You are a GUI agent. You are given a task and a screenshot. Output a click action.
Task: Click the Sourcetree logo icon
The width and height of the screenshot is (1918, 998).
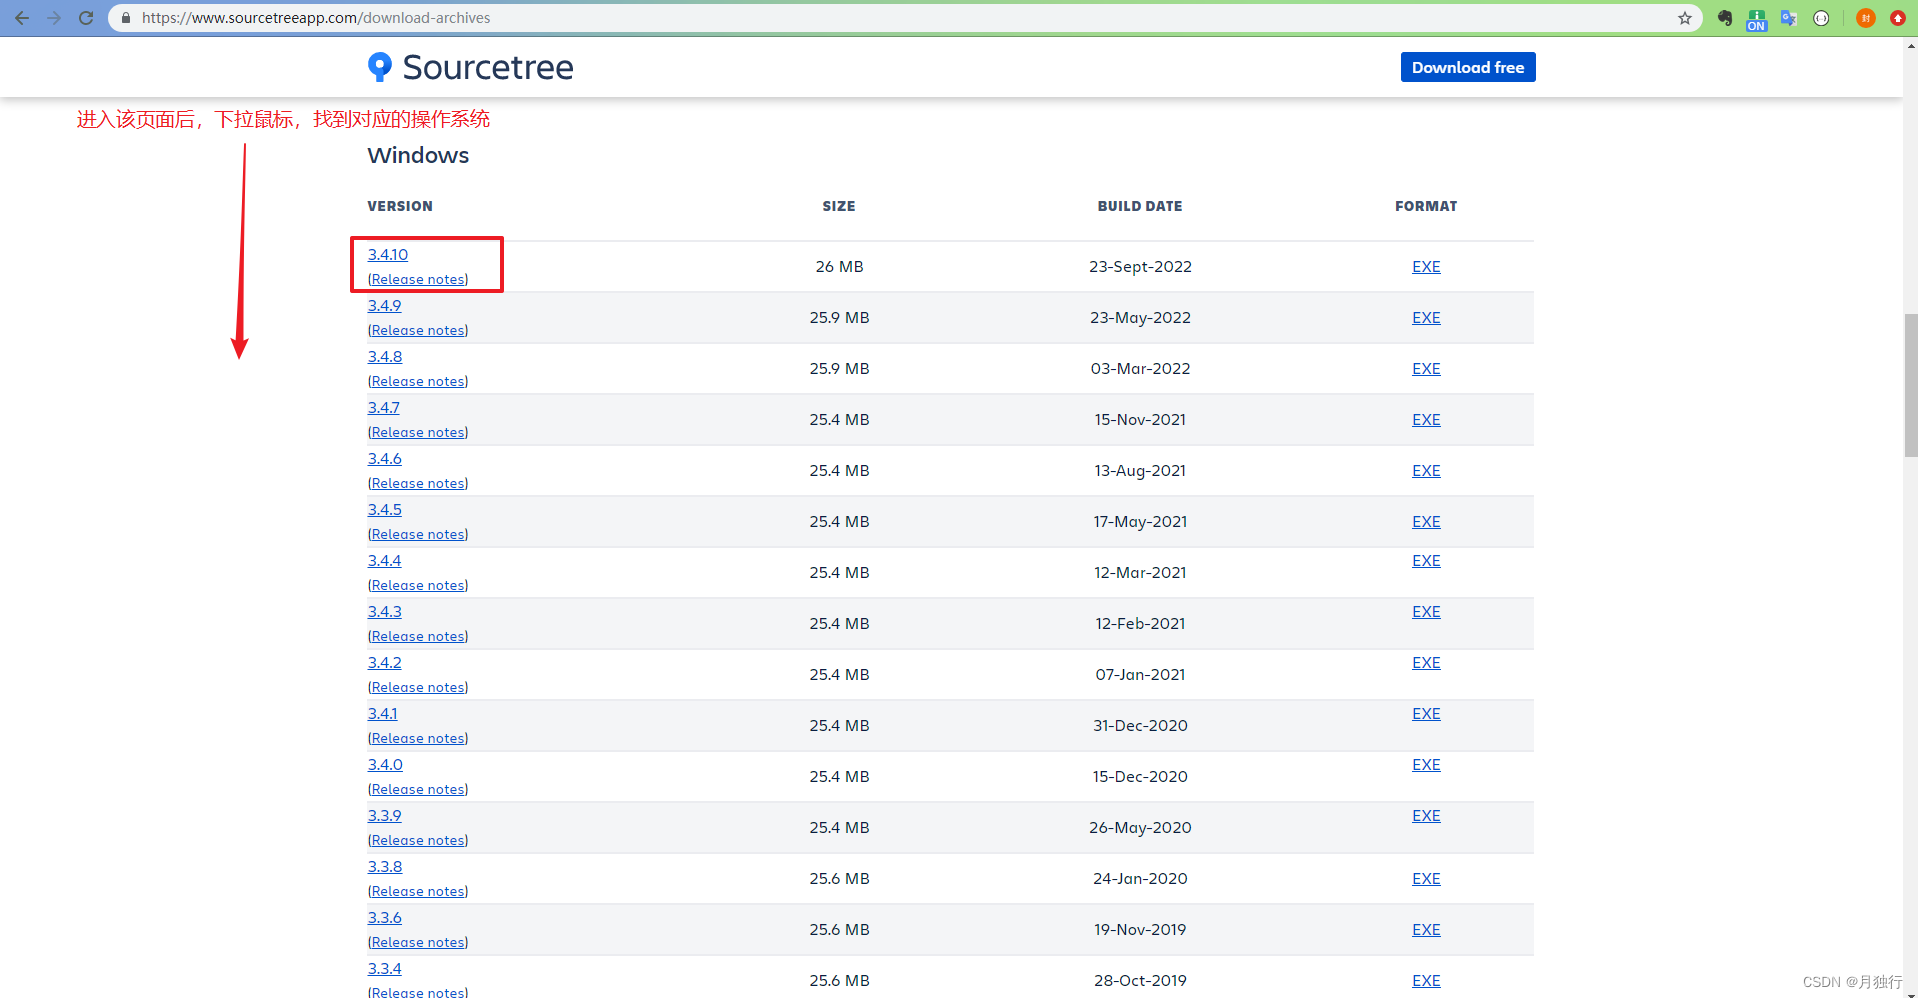pos(378,66)
